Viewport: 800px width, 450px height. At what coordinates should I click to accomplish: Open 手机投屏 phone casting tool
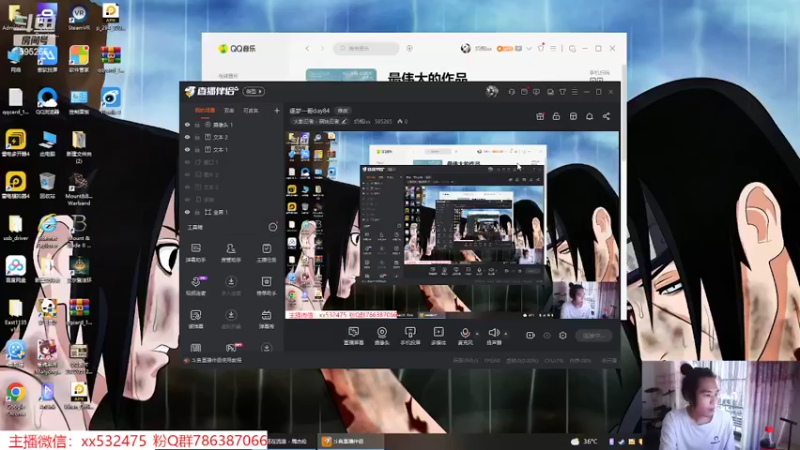pos(410,336)
